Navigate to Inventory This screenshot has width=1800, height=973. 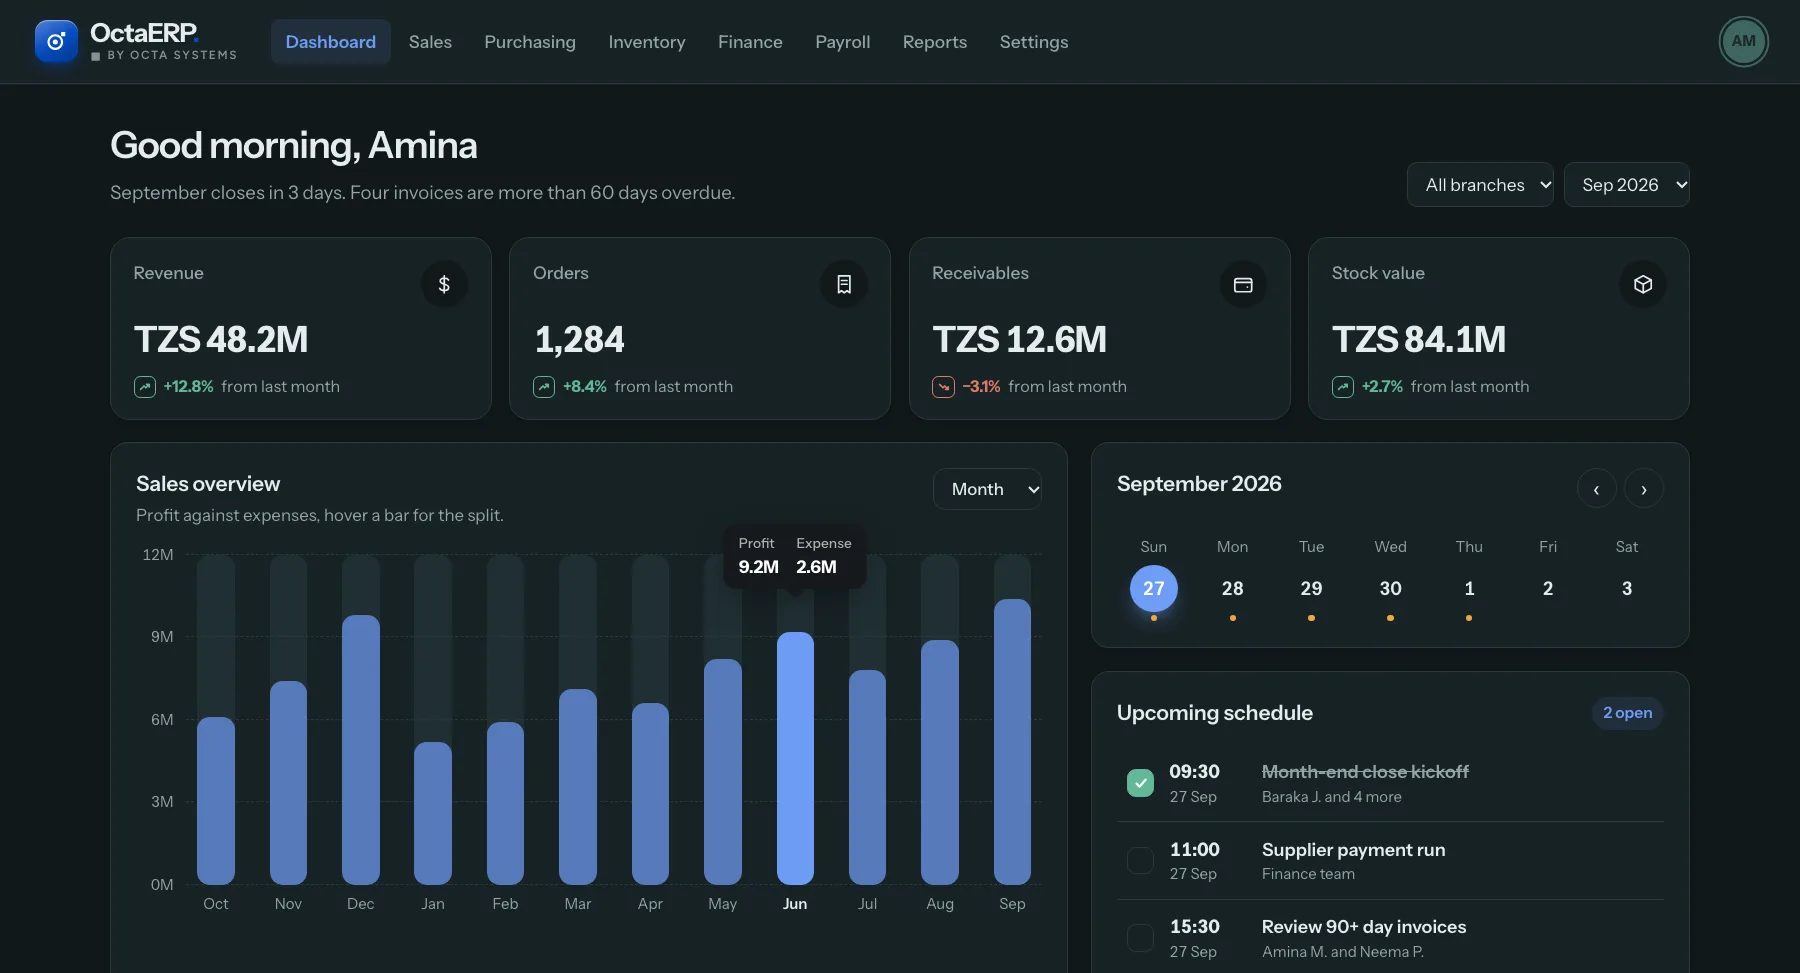[647, 42]
